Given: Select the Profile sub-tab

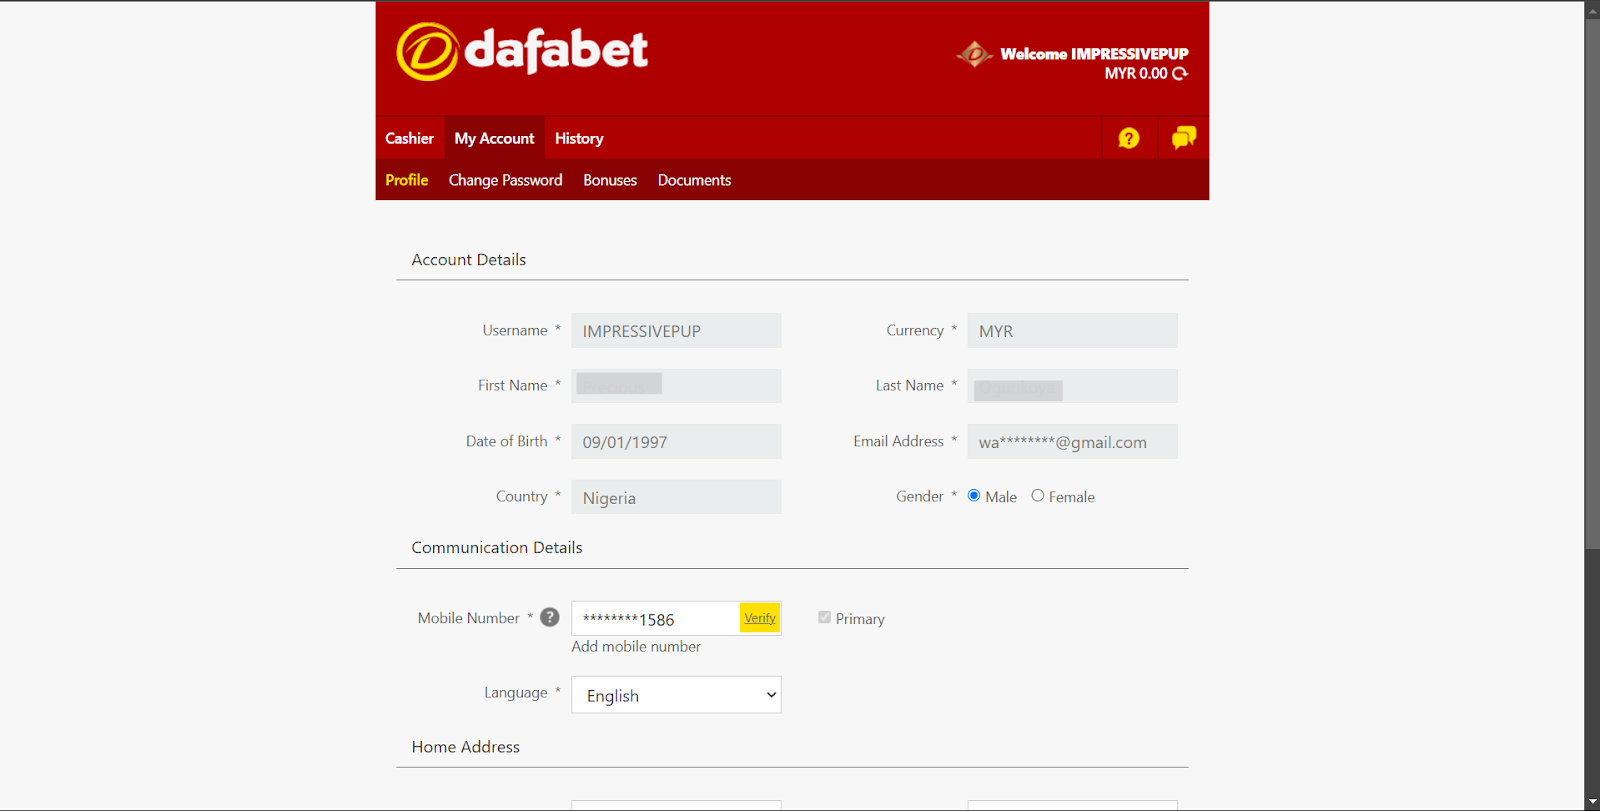Looking at the screenshot, I should (407, 180).
